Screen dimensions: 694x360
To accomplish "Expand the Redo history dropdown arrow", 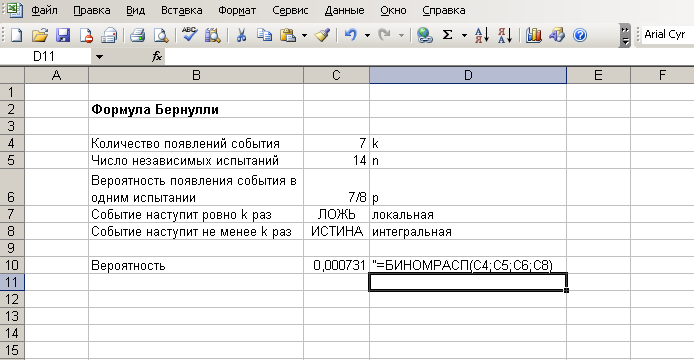I will 401,35.
